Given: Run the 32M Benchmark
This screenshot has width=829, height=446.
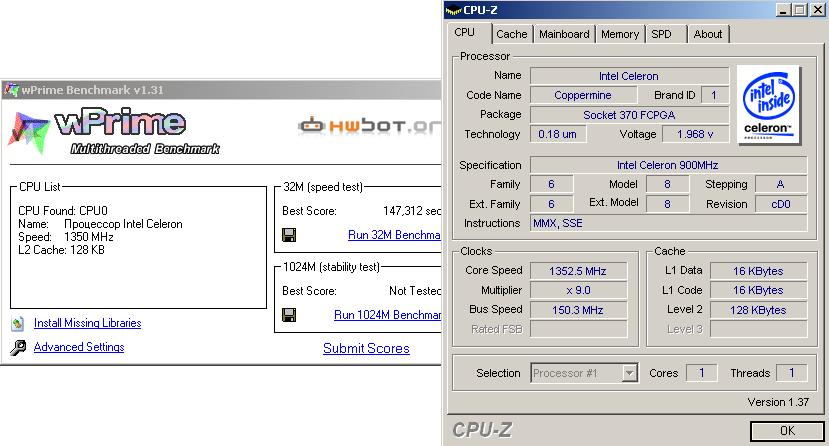Looking at the screenshot, I should tap(394, 235).
